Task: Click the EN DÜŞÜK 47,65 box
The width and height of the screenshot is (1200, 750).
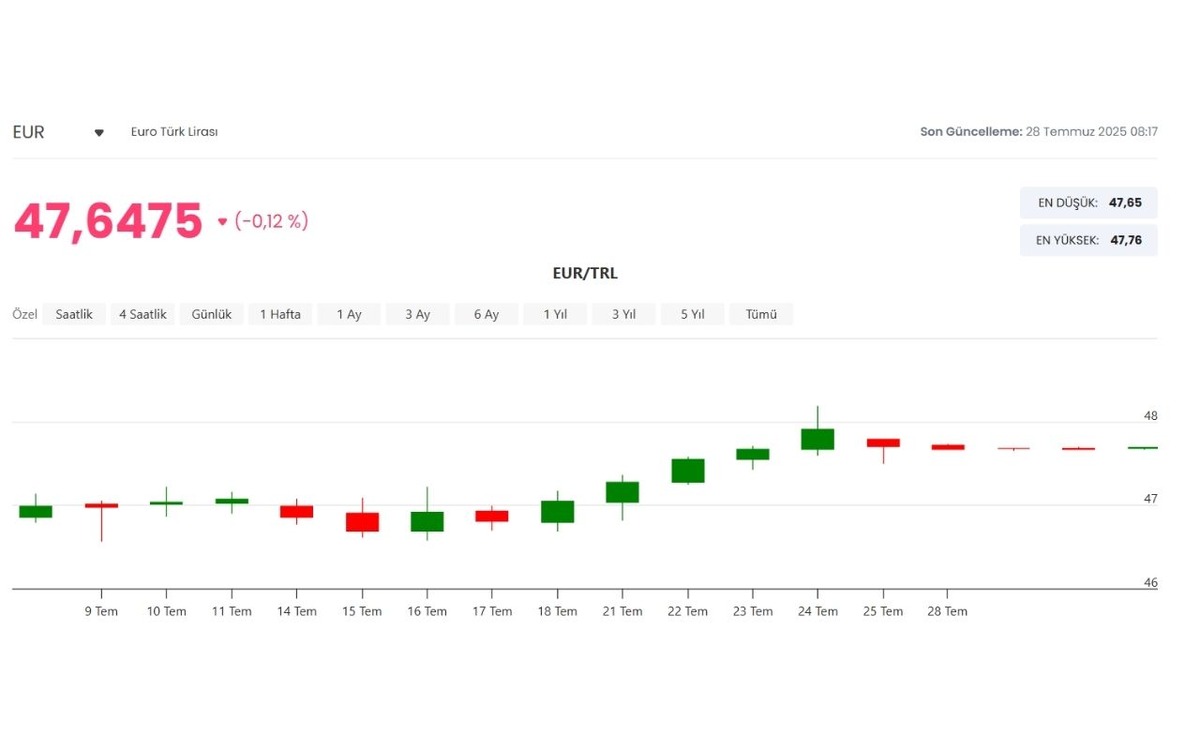Action: click(1089, 202)
